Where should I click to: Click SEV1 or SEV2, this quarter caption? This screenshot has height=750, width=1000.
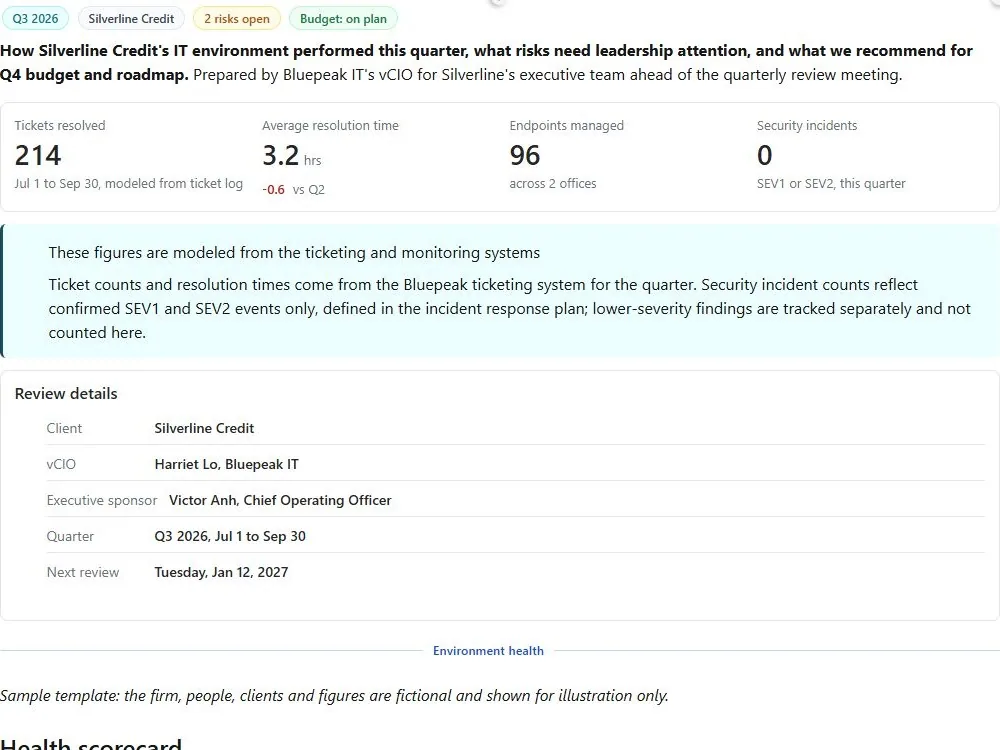point(831,184)
